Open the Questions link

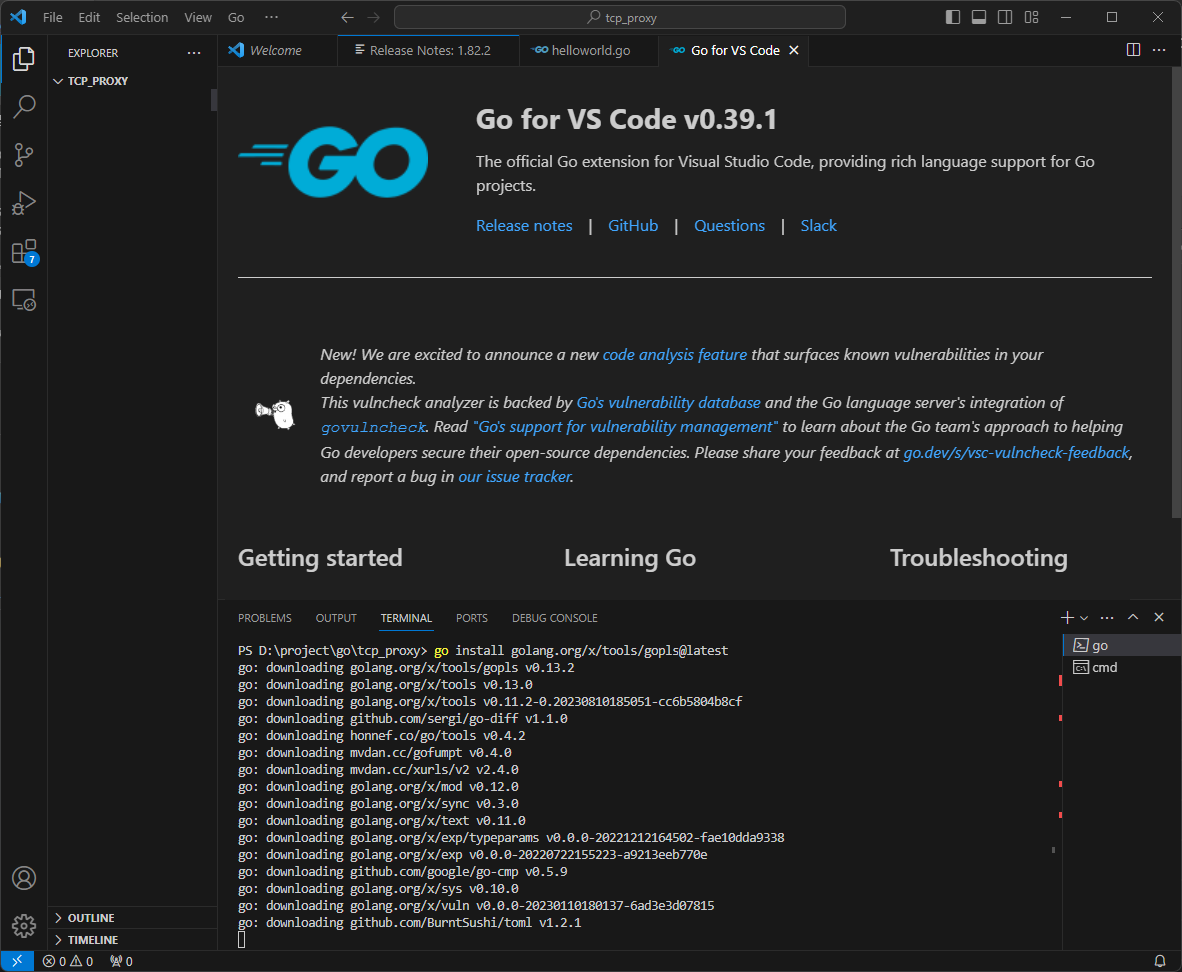coord(729,225)
